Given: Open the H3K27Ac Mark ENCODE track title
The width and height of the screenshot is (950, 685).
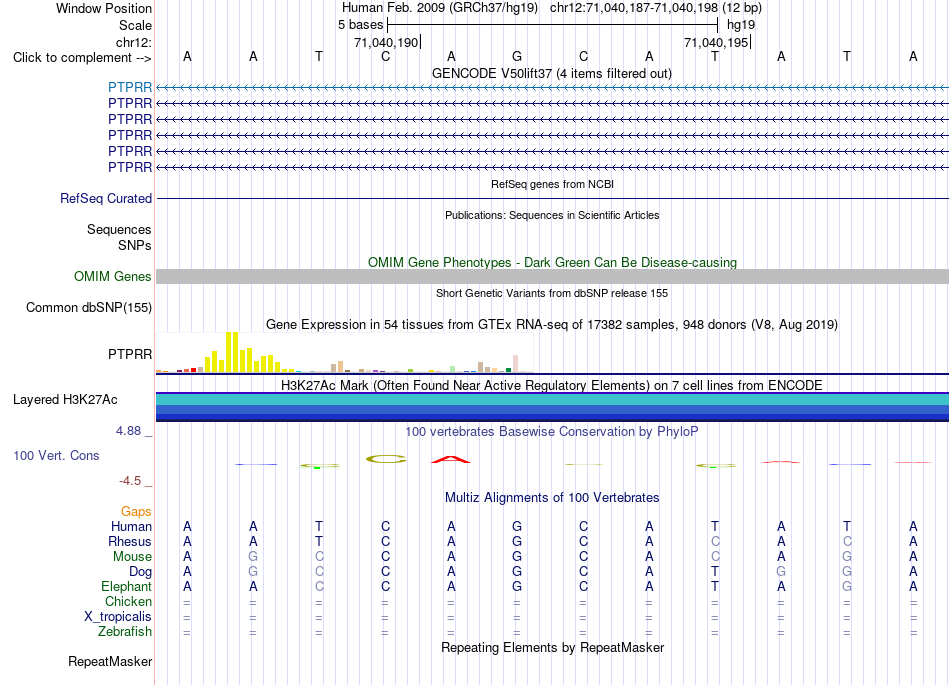Looking at the screenshot, I should pos(552,385).
